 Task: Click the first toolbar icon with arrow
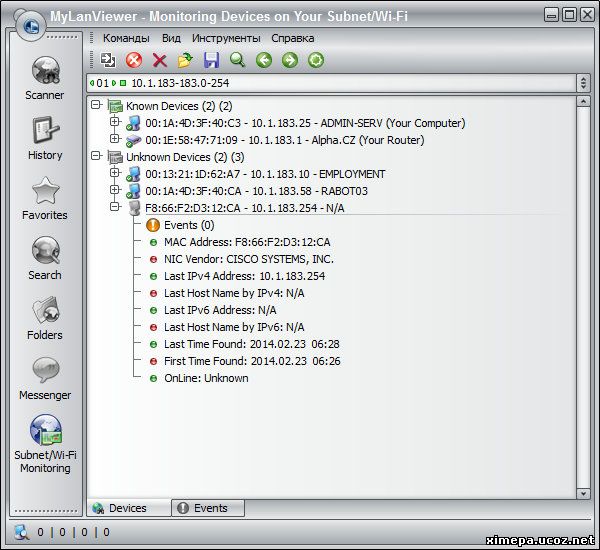[108, 60]
